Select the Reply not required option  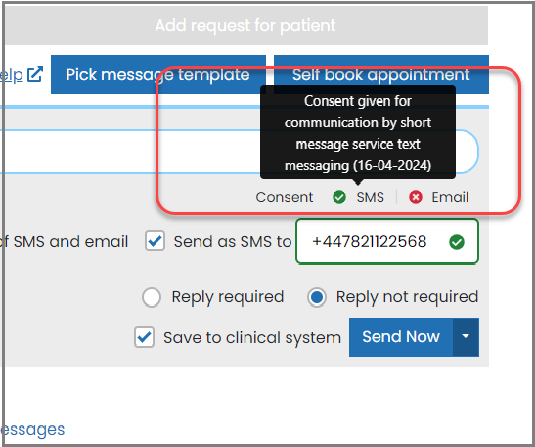[317, 297]
